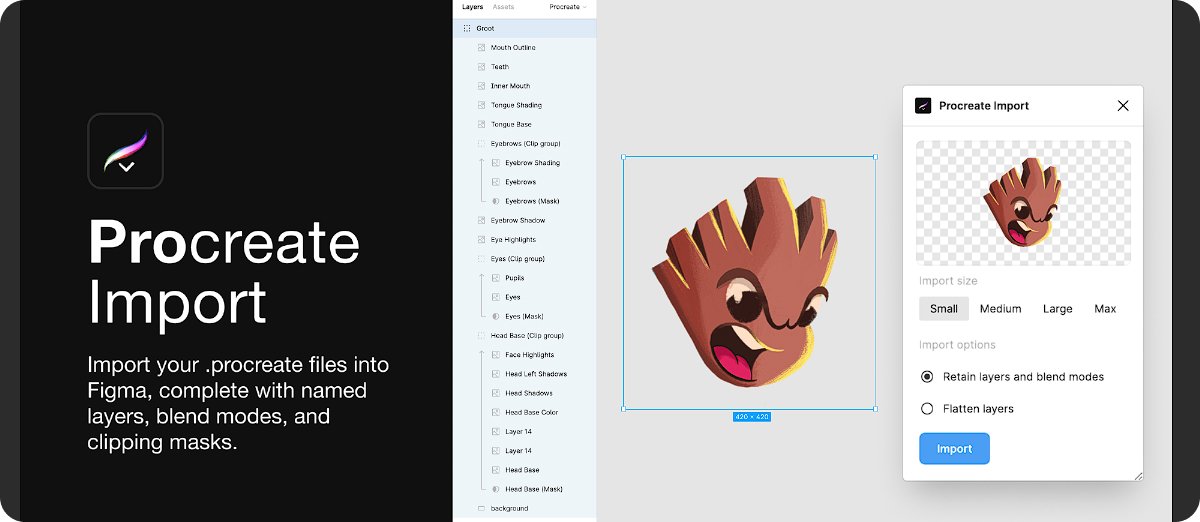Image resolution: width=1200 pixels, height=522 pixels.
Task: Click the Import size label
Action: coord(948,281)
